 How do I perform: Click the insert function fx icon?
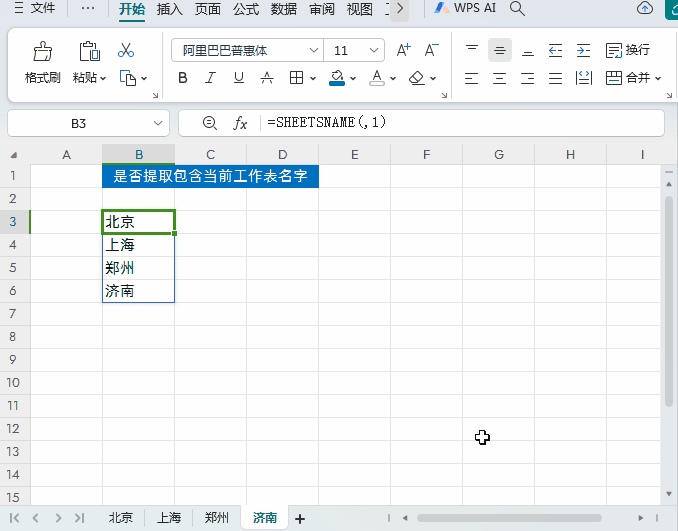[240, 123]
